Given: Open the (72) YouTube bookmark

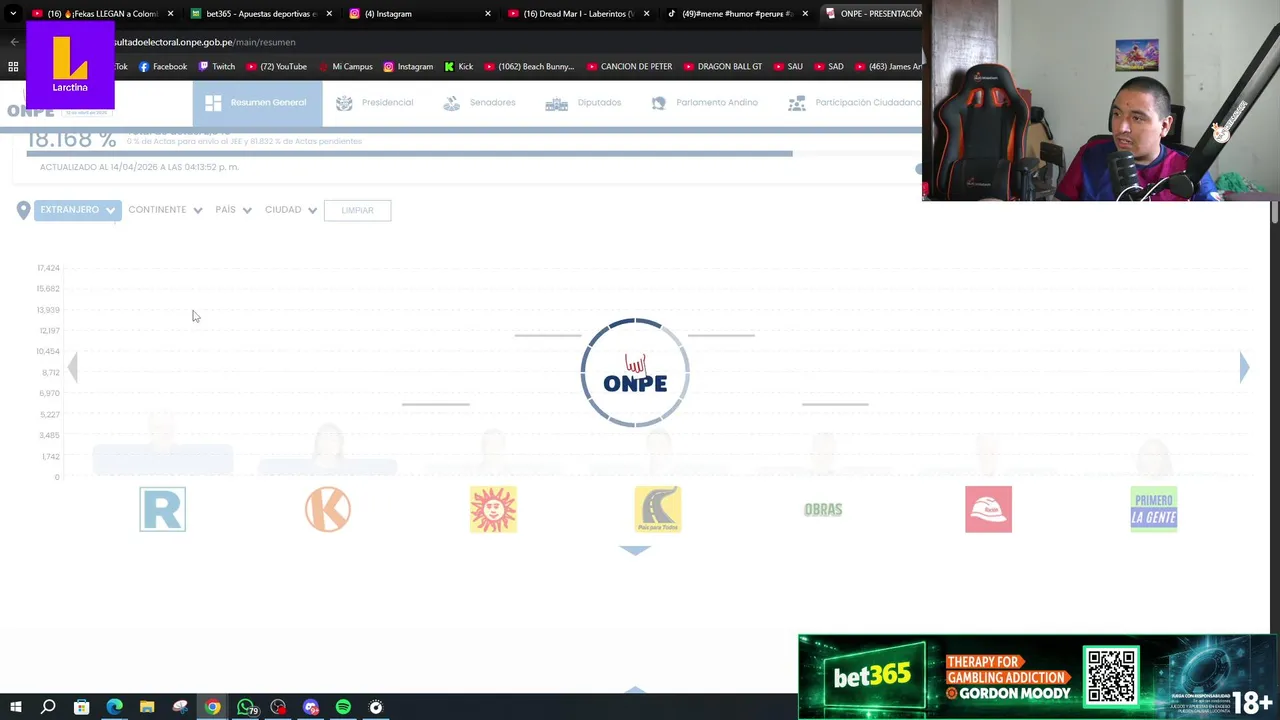Looking at the screenshot, I should [276, 67].
